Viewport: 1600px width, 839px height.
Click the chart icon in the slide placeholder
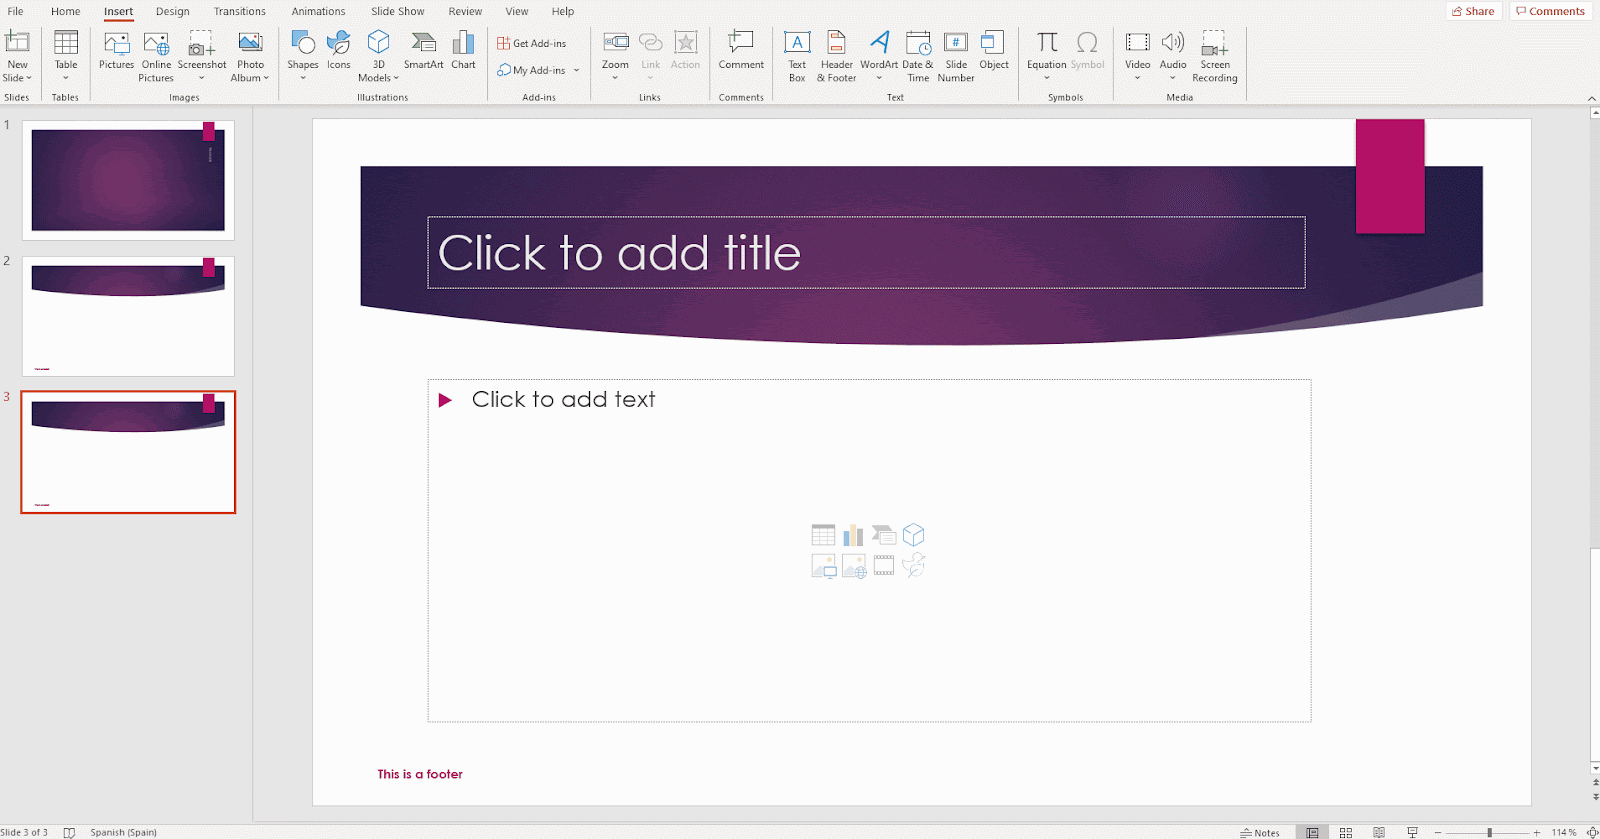tap(853, 535)
